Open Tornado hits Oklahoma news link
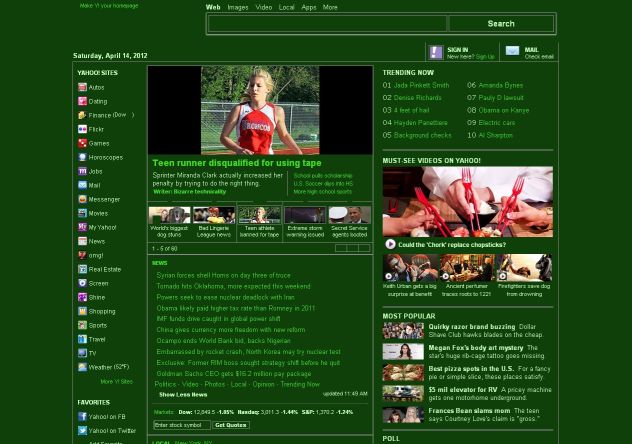 click(x=233, y=286)
